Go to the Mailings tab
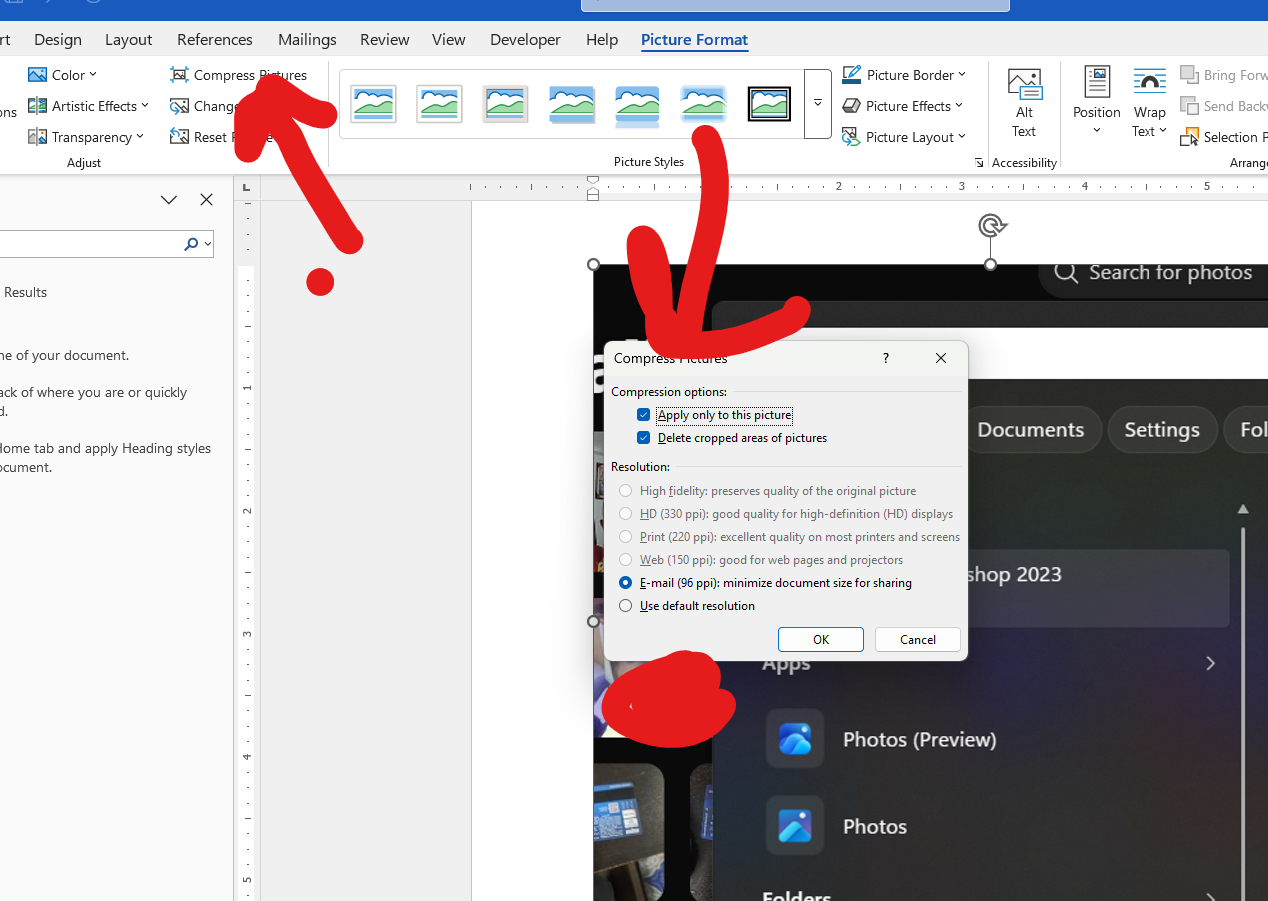 (x=307, y=40)
